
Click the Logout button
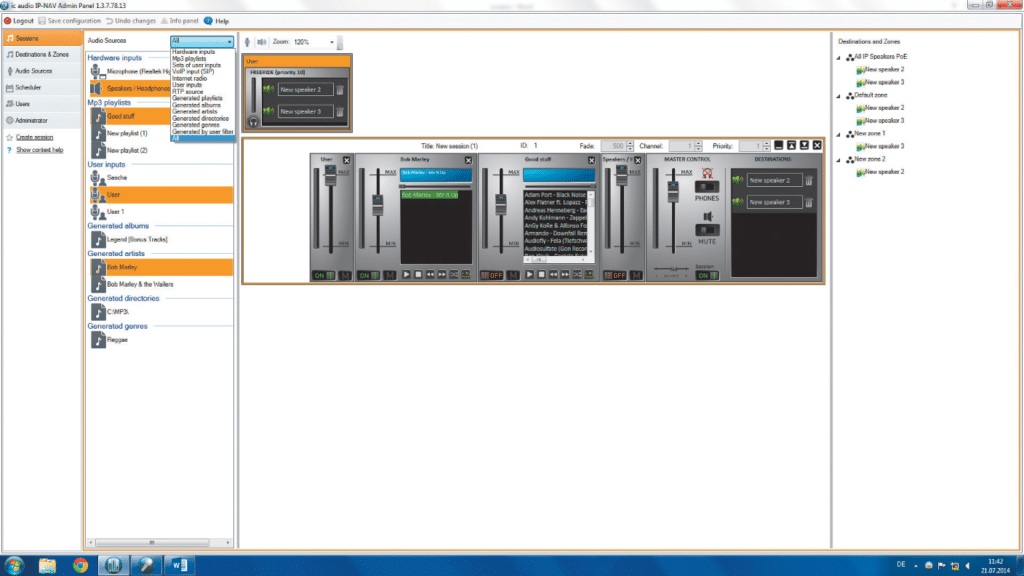(19, 20)
